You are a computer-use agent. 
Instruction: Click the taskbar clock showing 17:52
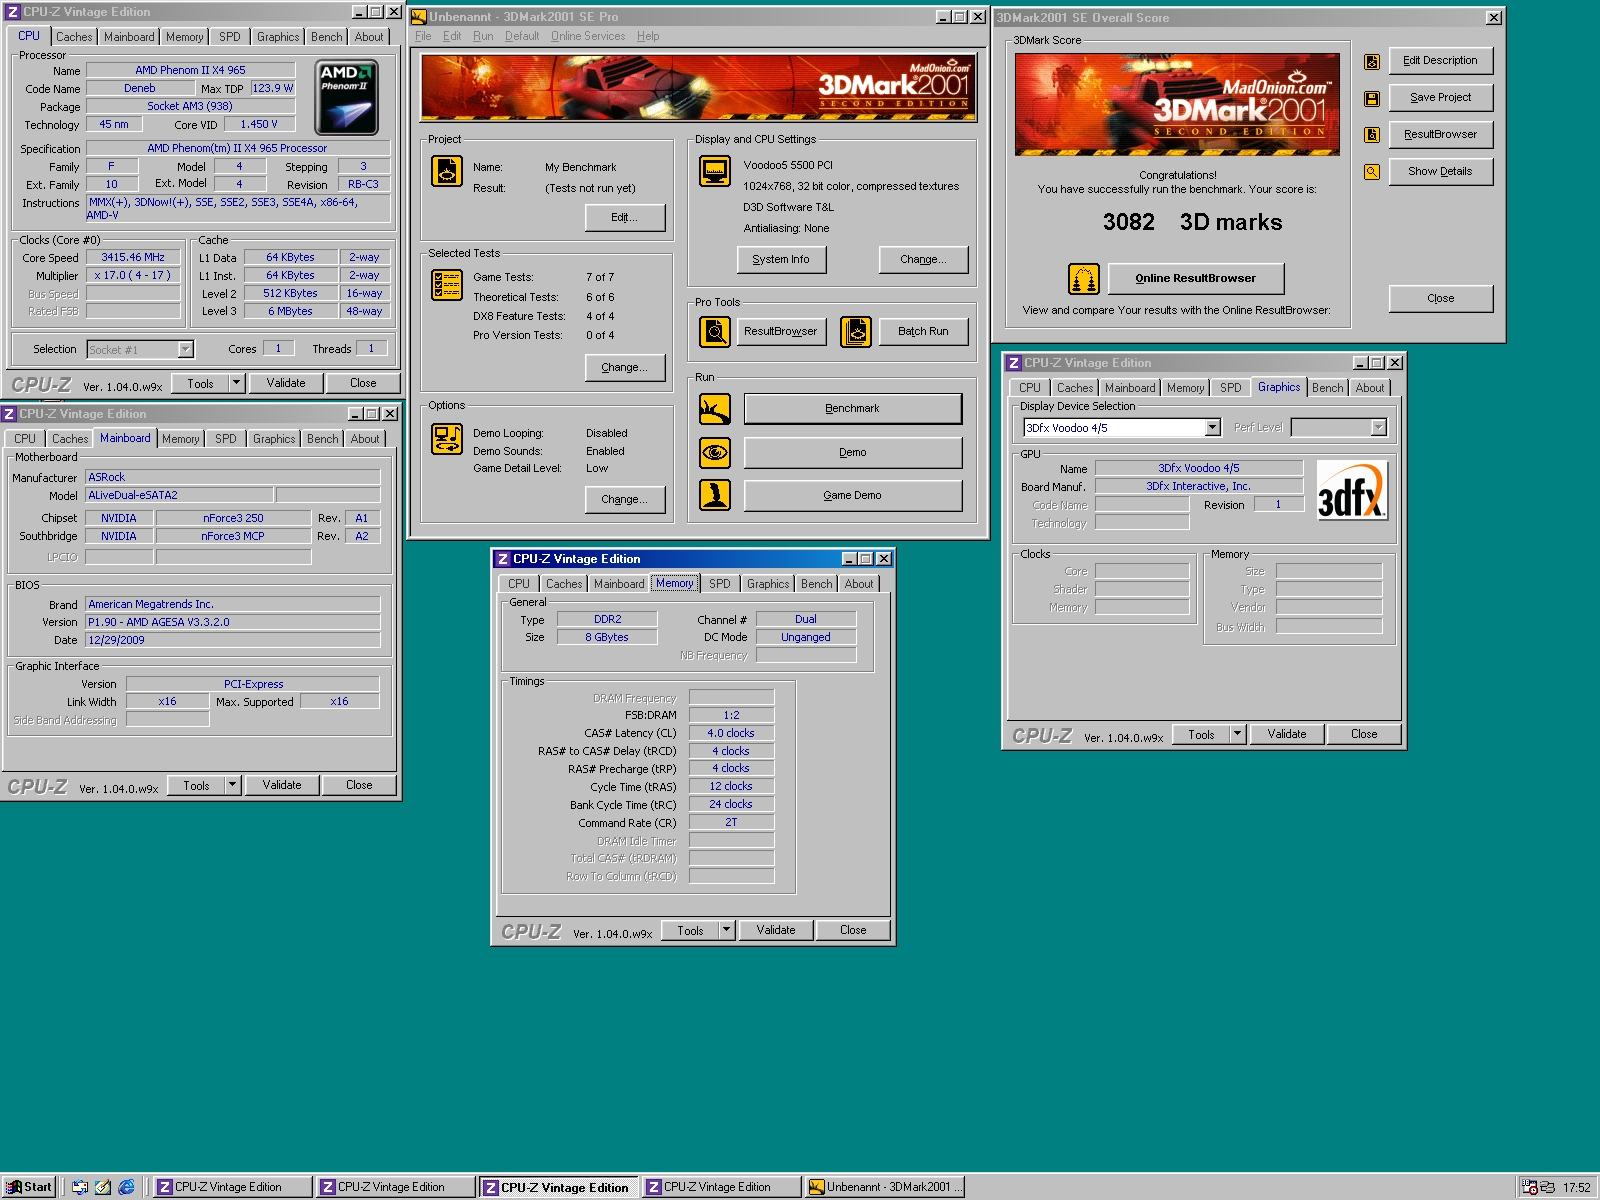(x=1577, y=1188)
